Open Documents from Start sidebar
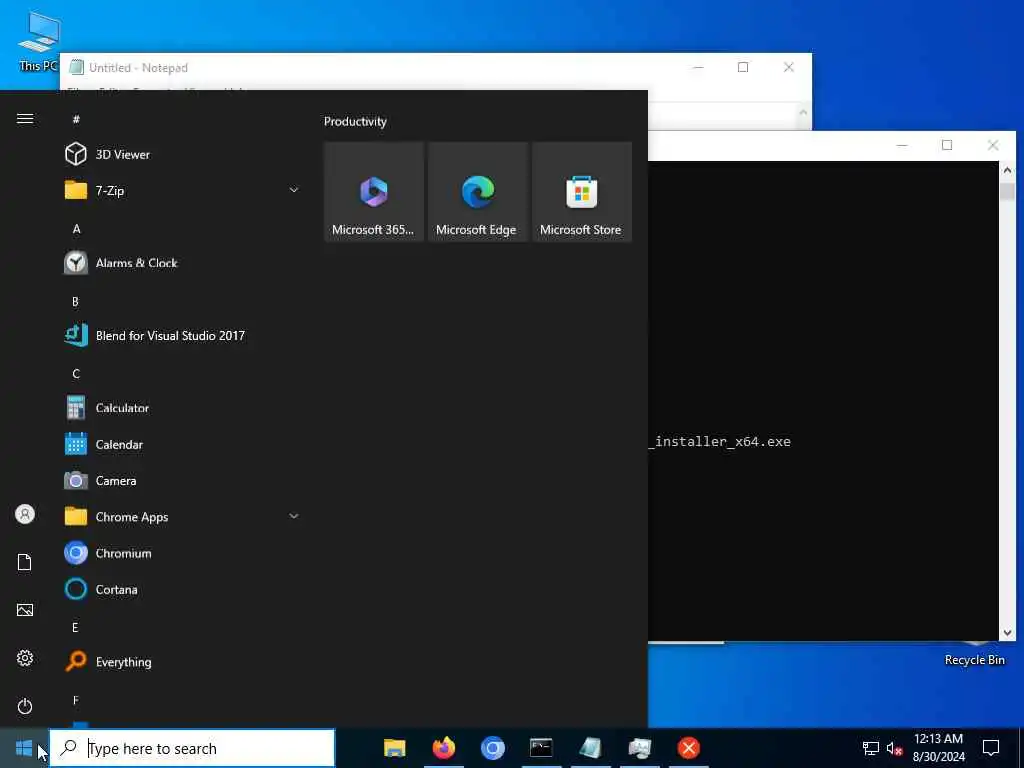Image resolution: width=1024 pixels, height=768 pixels. [25, 562]
